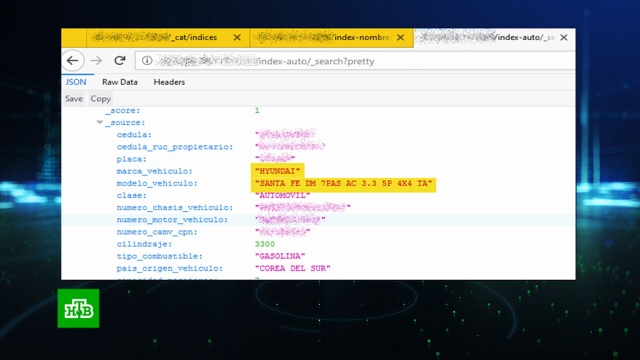Click the "HYUNDAI" value
640x360 pixels.
click(278, 171)
